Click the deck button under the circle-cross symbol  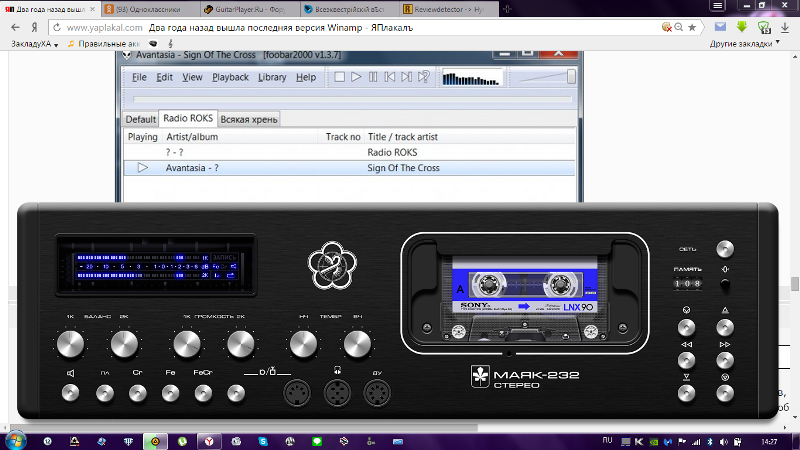click(x=686, y=328)
